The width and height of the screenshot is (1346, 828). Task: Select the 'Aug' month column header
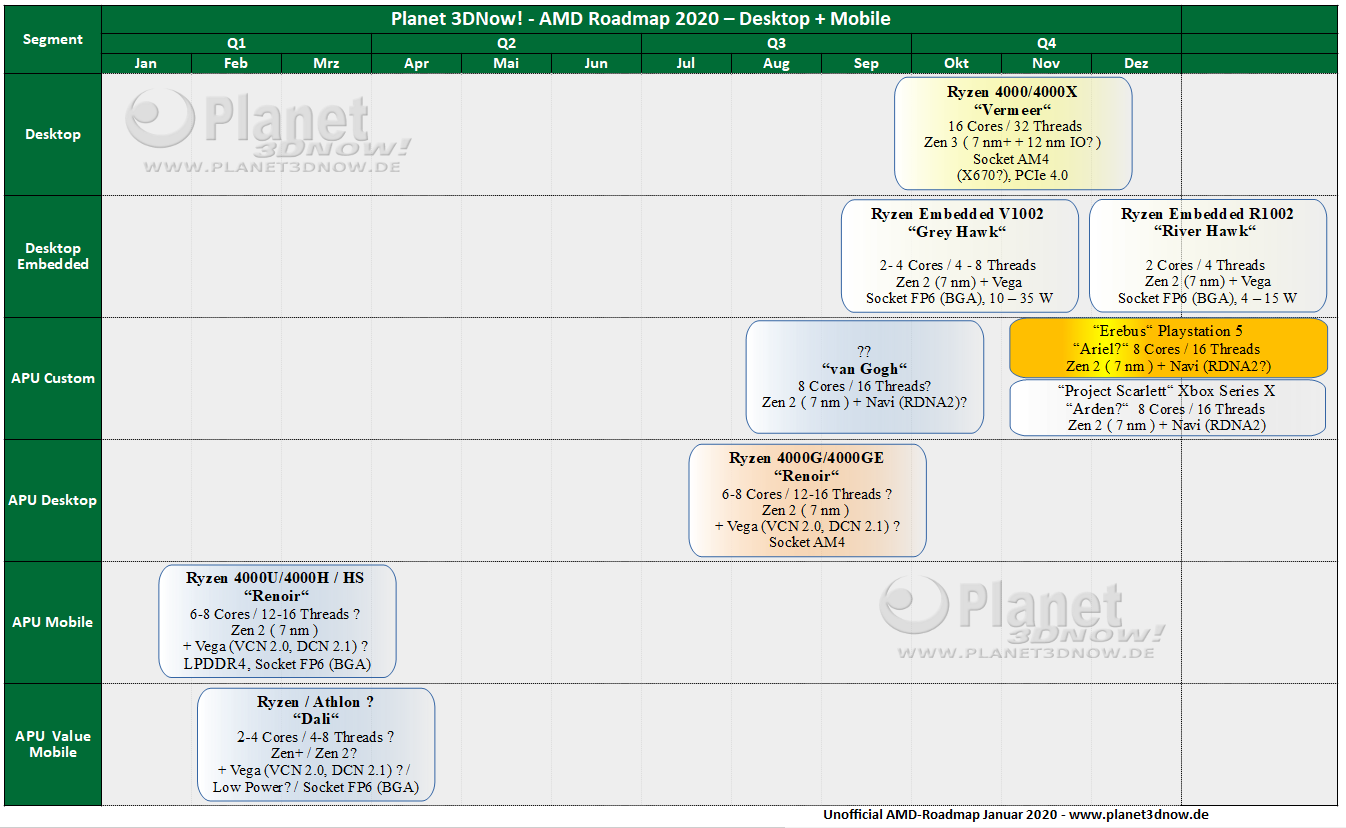776,63
